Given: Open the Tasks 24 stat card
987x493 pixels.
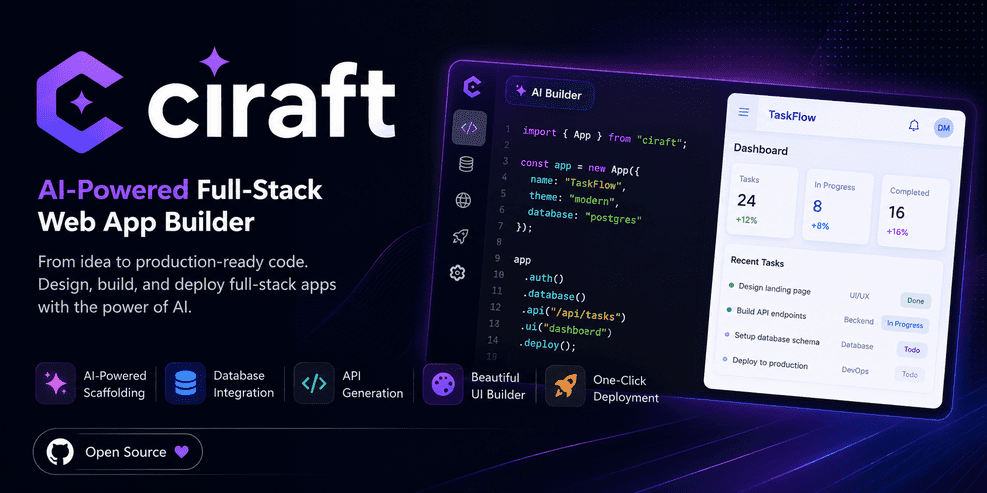Looking at the screenshot, I should pyautogui.click(x=763, y=202).
